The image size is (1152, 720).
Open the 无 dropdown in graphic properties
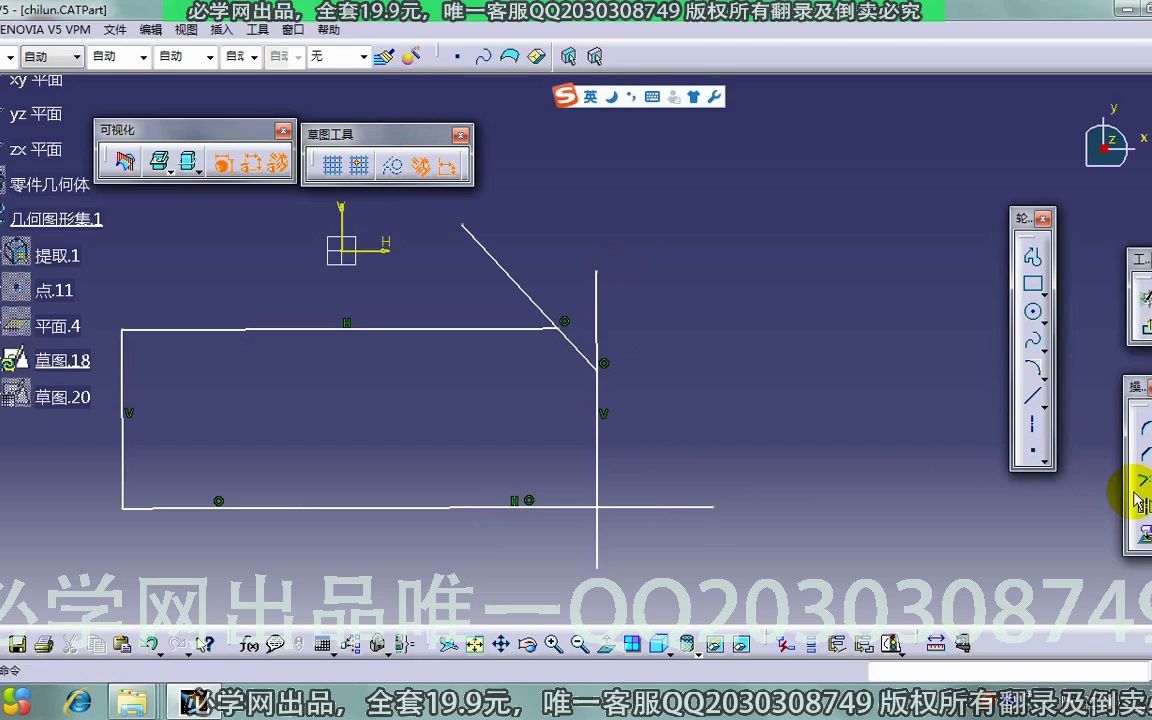tap(338, 57)
